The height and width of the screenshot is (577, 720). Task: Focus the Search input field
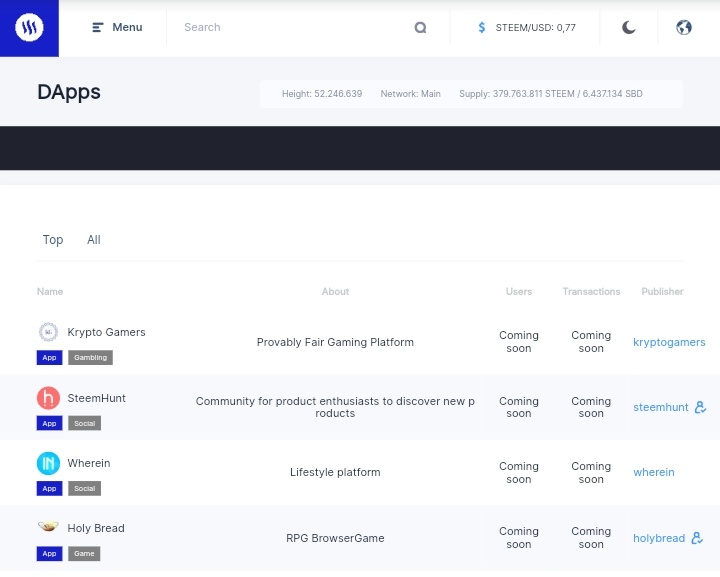294,28
